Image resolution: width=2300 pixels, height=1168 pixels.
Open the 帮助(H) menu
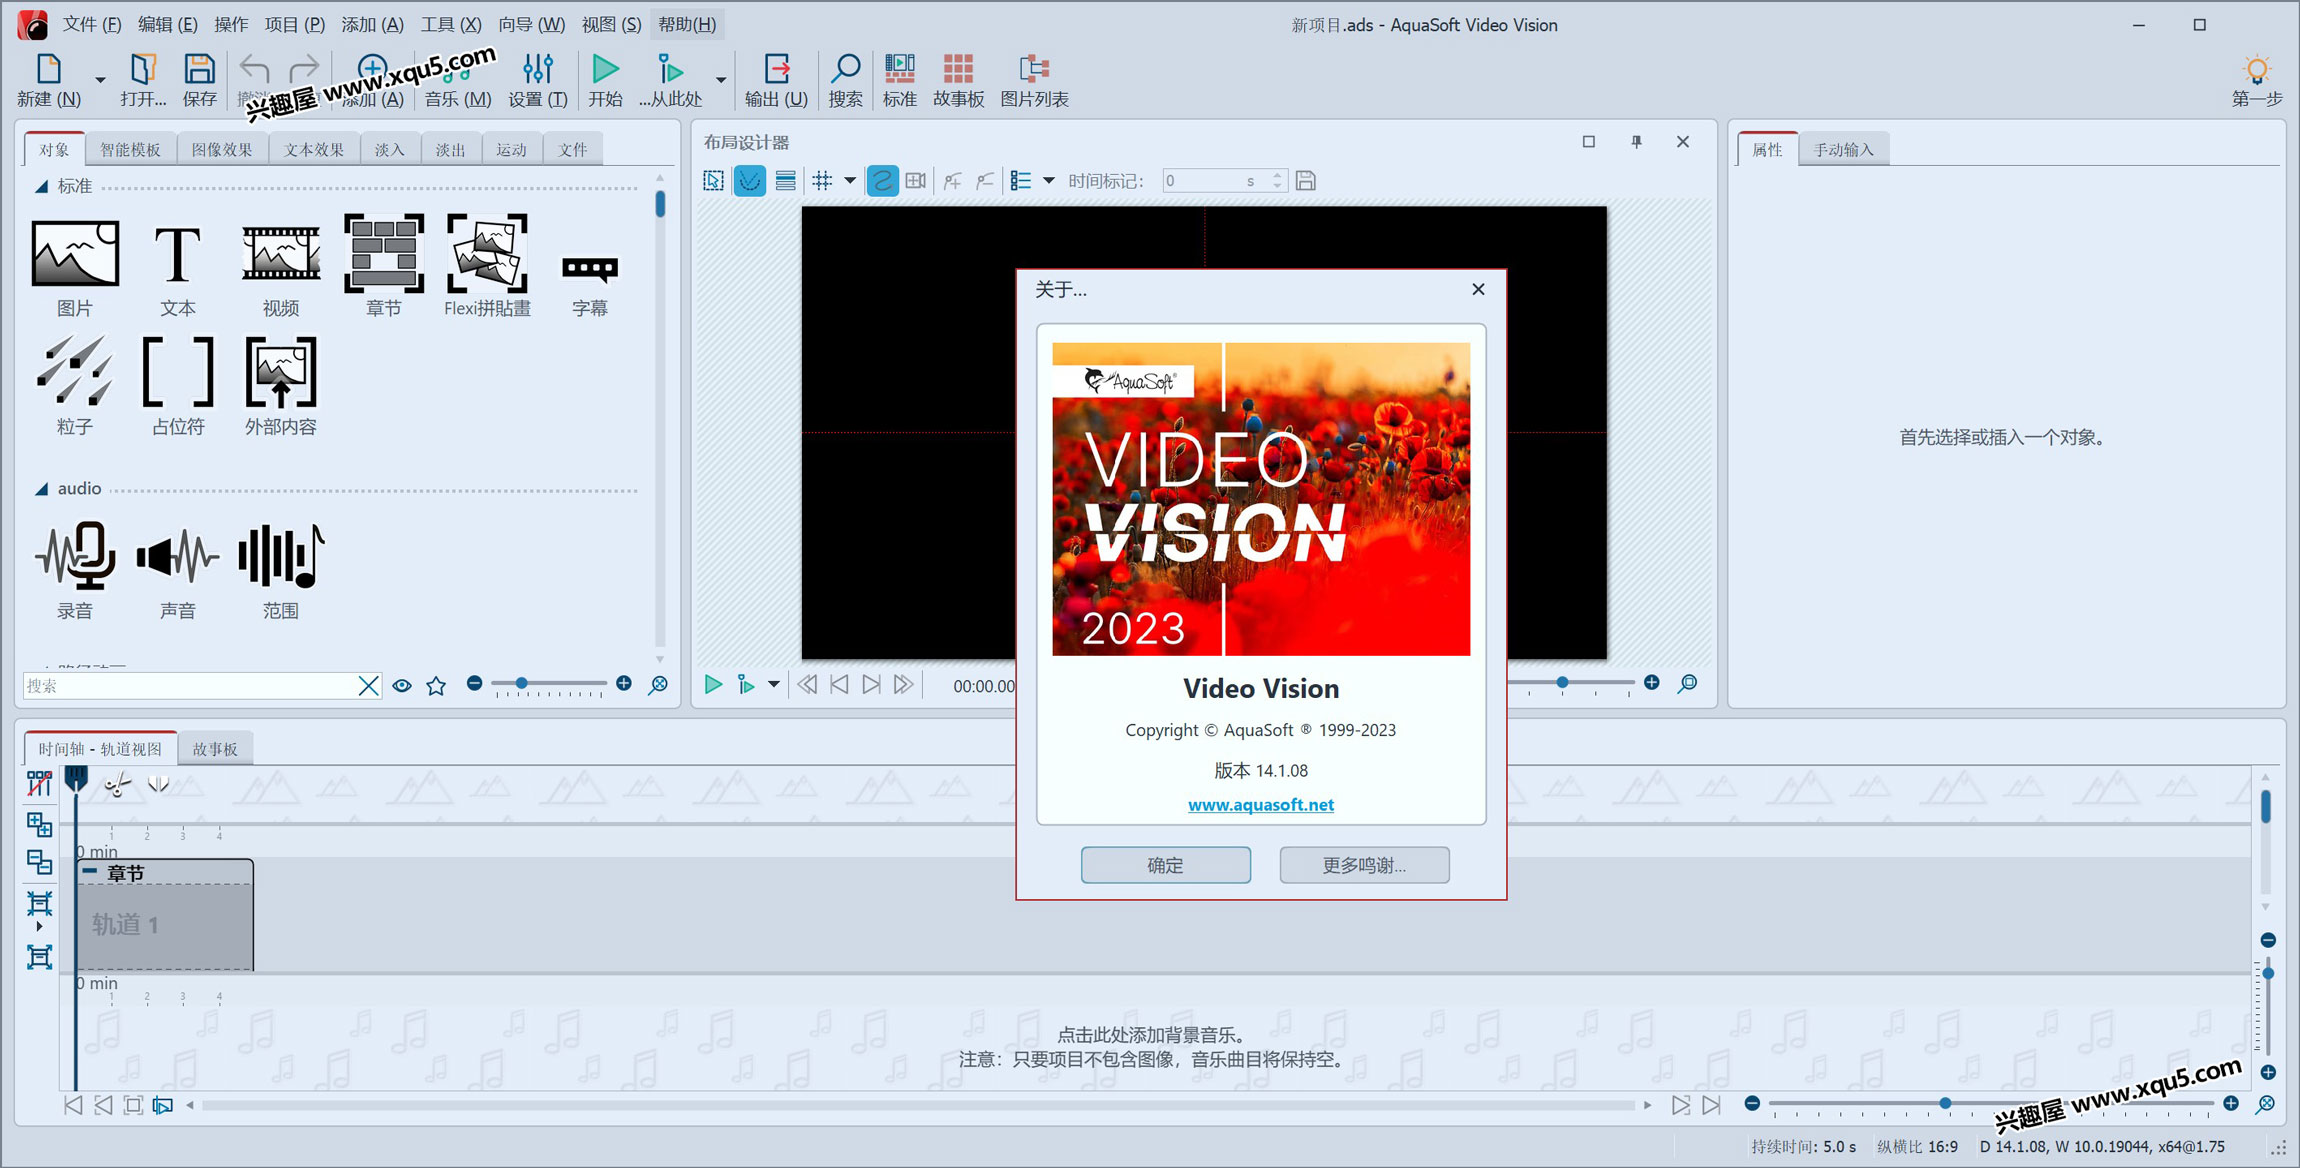coord(687,24)
